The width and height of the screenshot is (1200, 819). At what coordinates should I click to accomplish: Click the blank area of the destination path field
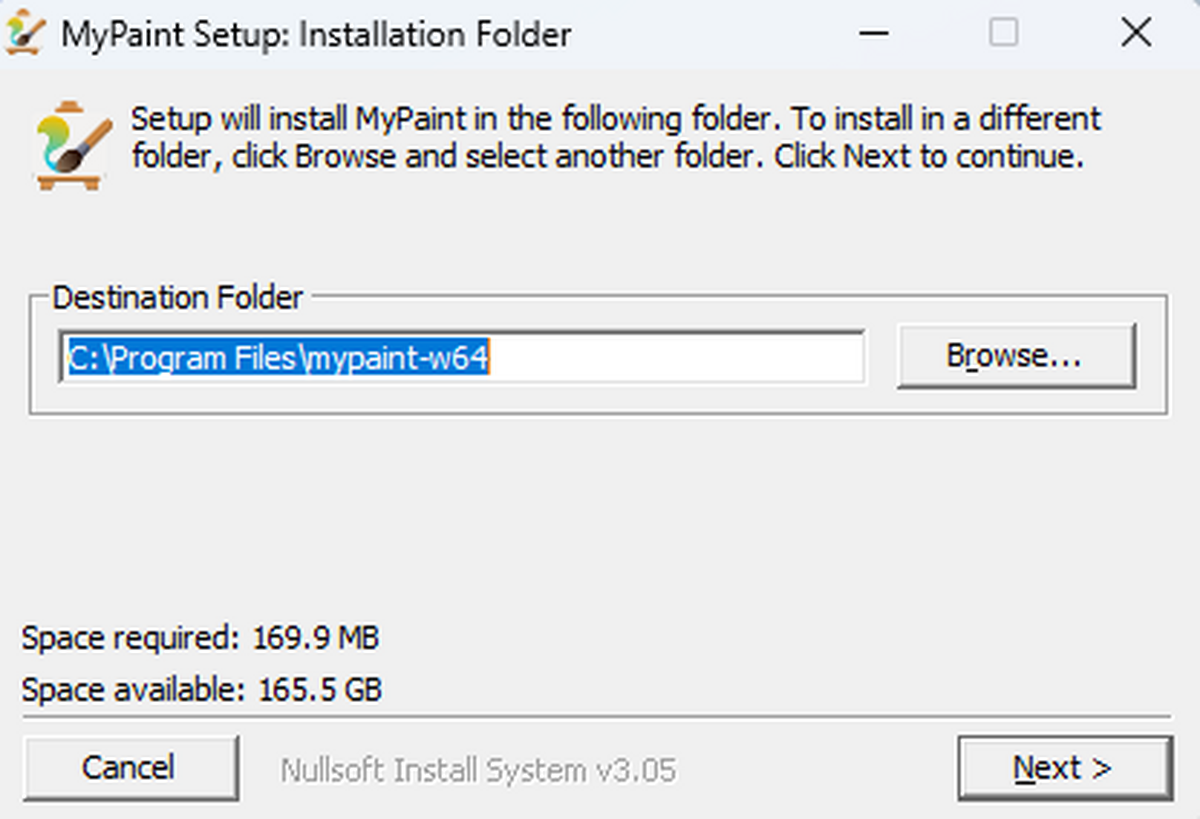[680, 357]
